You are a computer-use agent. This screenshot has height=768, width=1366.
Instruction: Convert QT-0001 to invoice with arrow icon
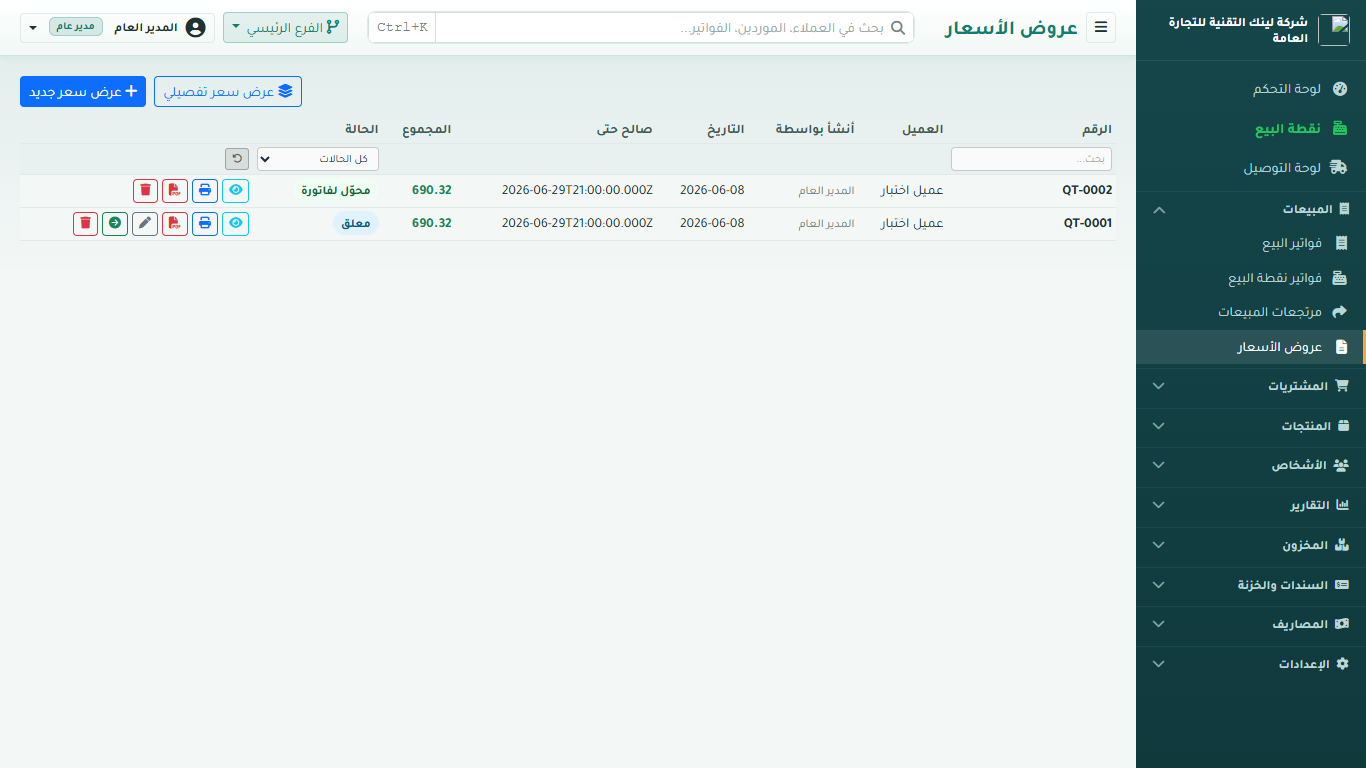click(x=115, y=223)
